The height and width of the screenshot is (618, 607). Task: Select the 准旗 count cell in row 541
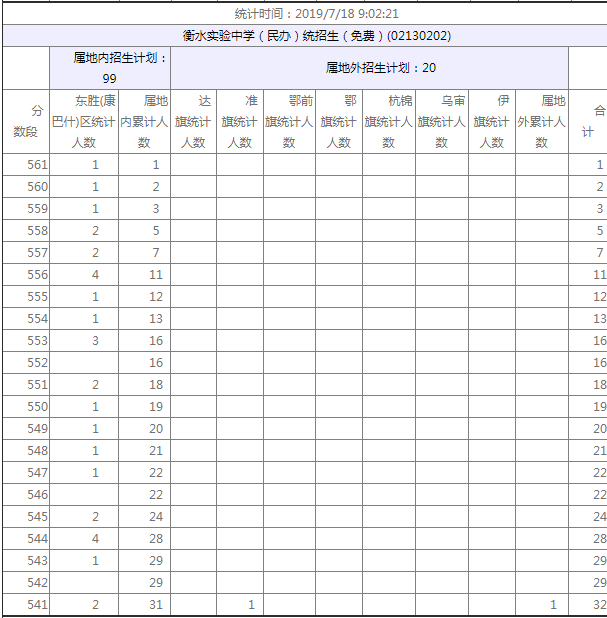[239, 605]
